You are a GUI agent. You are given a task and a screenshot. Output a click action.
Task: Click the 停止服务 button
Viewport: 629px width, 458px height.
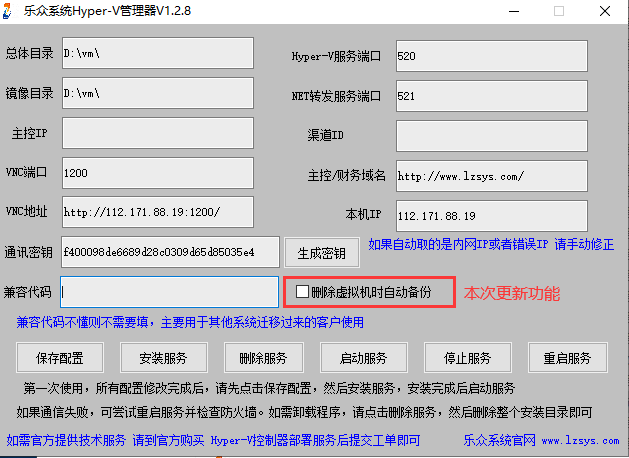pos(468,358)
